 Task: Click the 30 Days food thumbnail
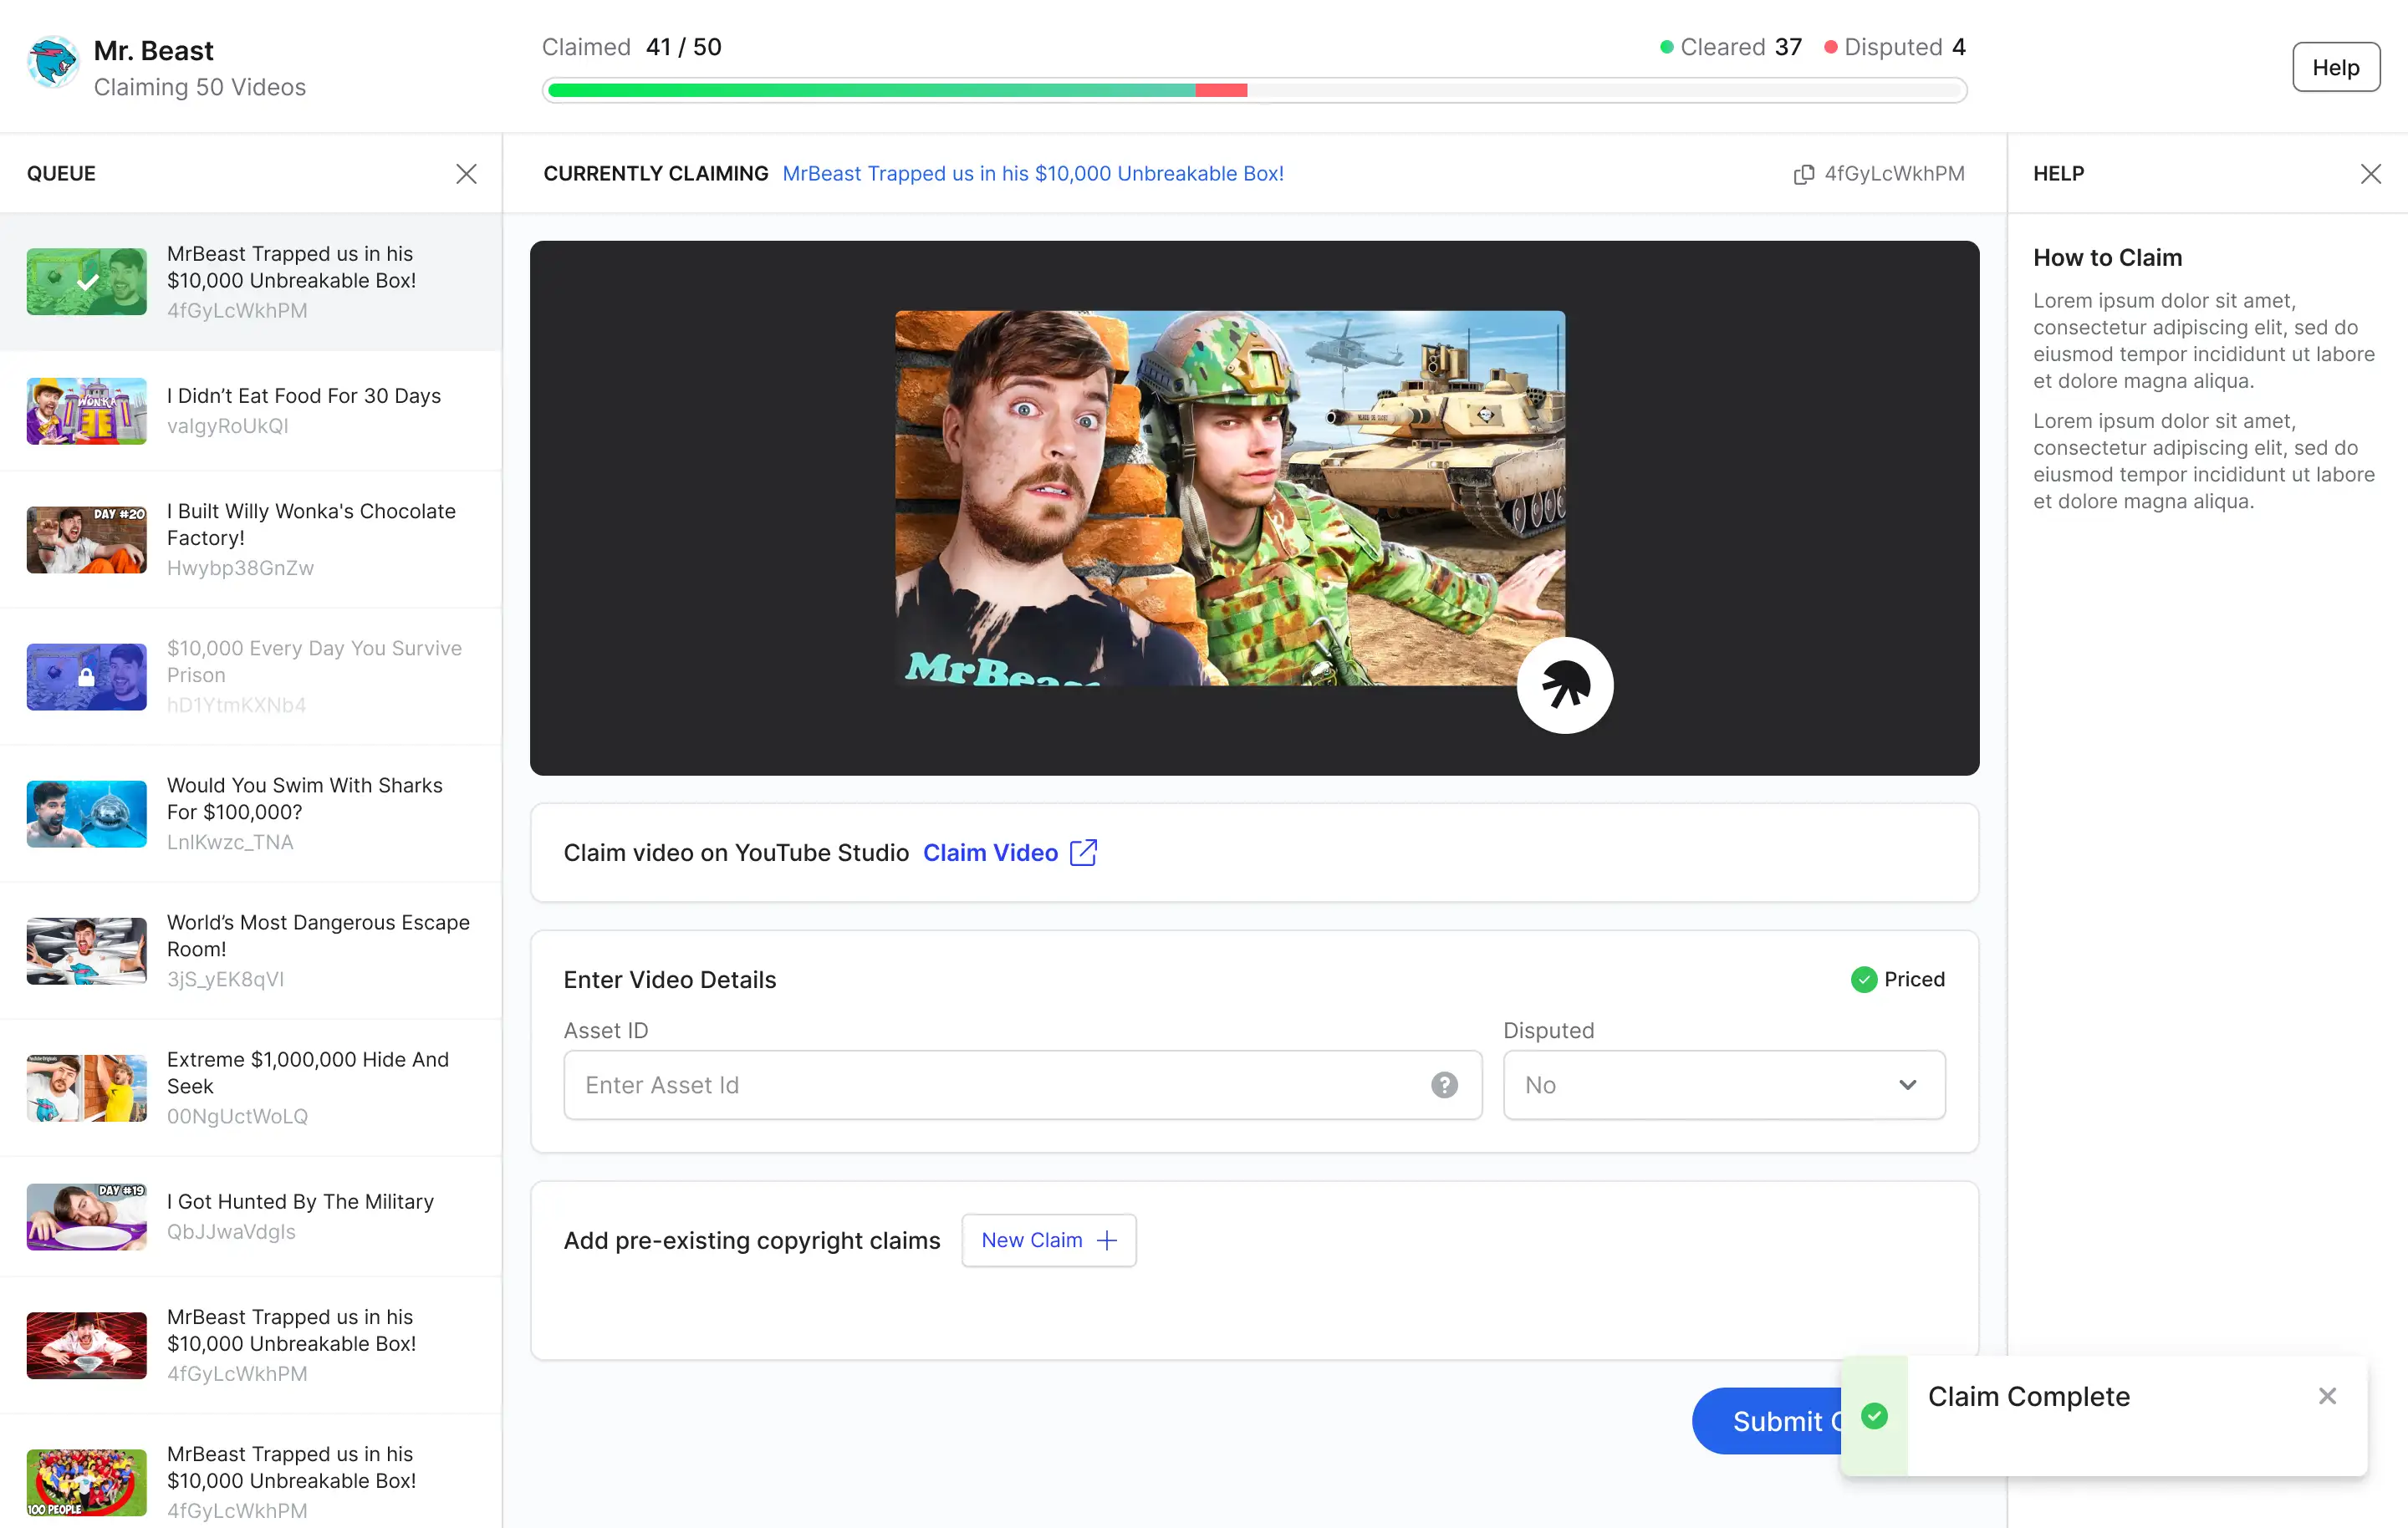(x=86, y=411)
